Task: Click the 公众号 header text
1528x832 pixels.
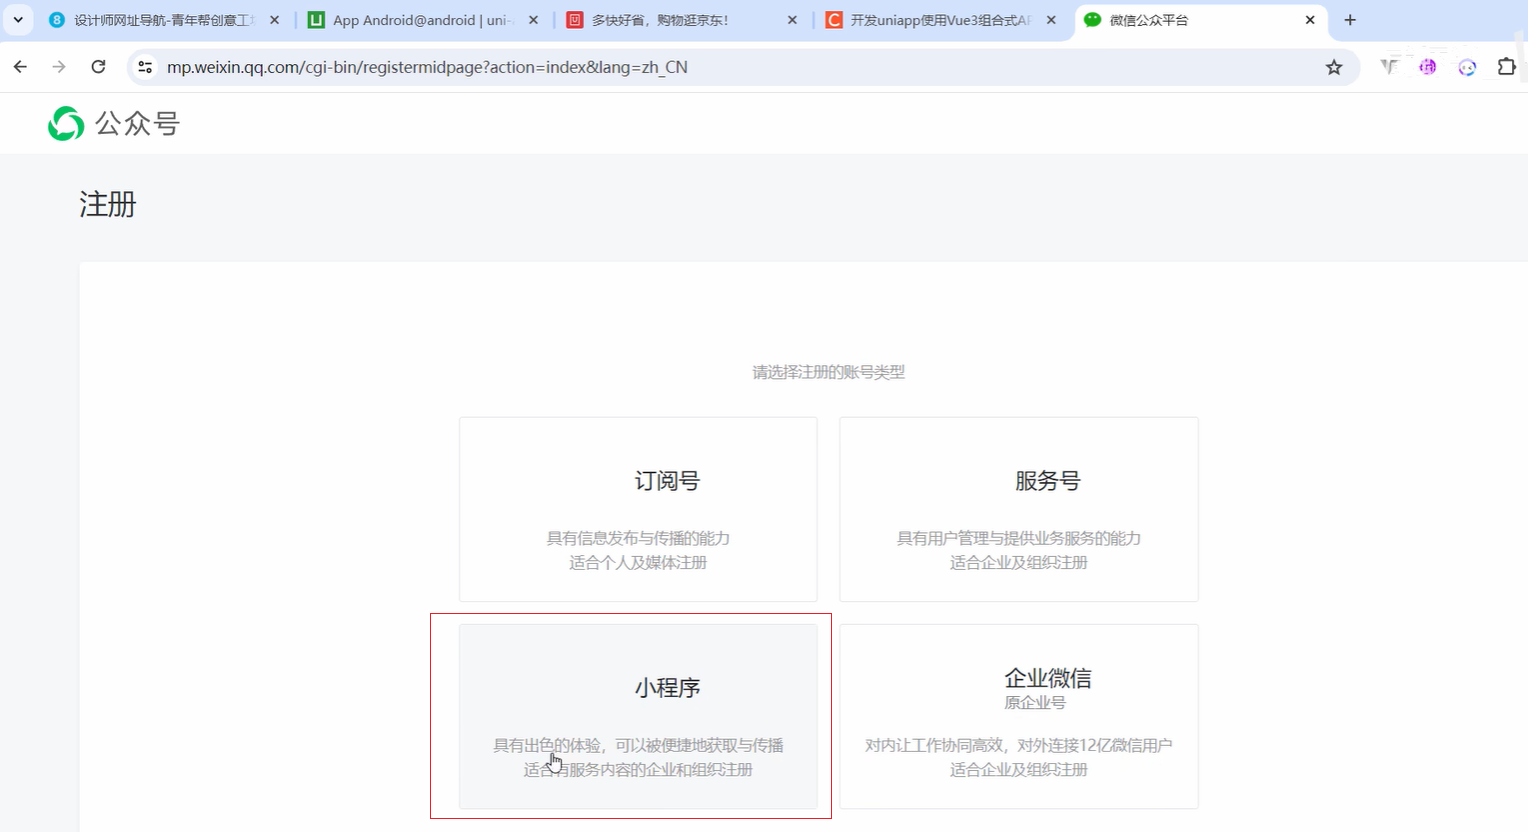Action: point(137,123)
